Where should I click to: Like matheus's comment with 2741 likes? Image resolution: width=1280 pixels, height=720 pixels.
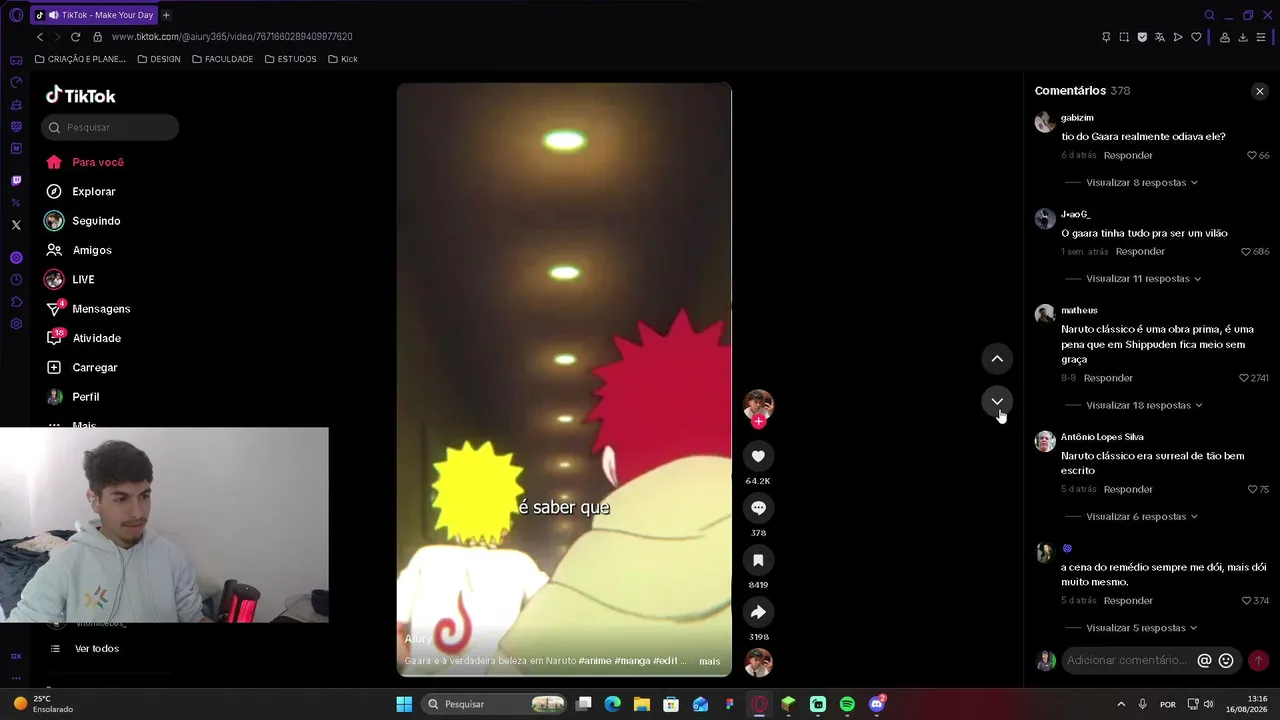1244,378
